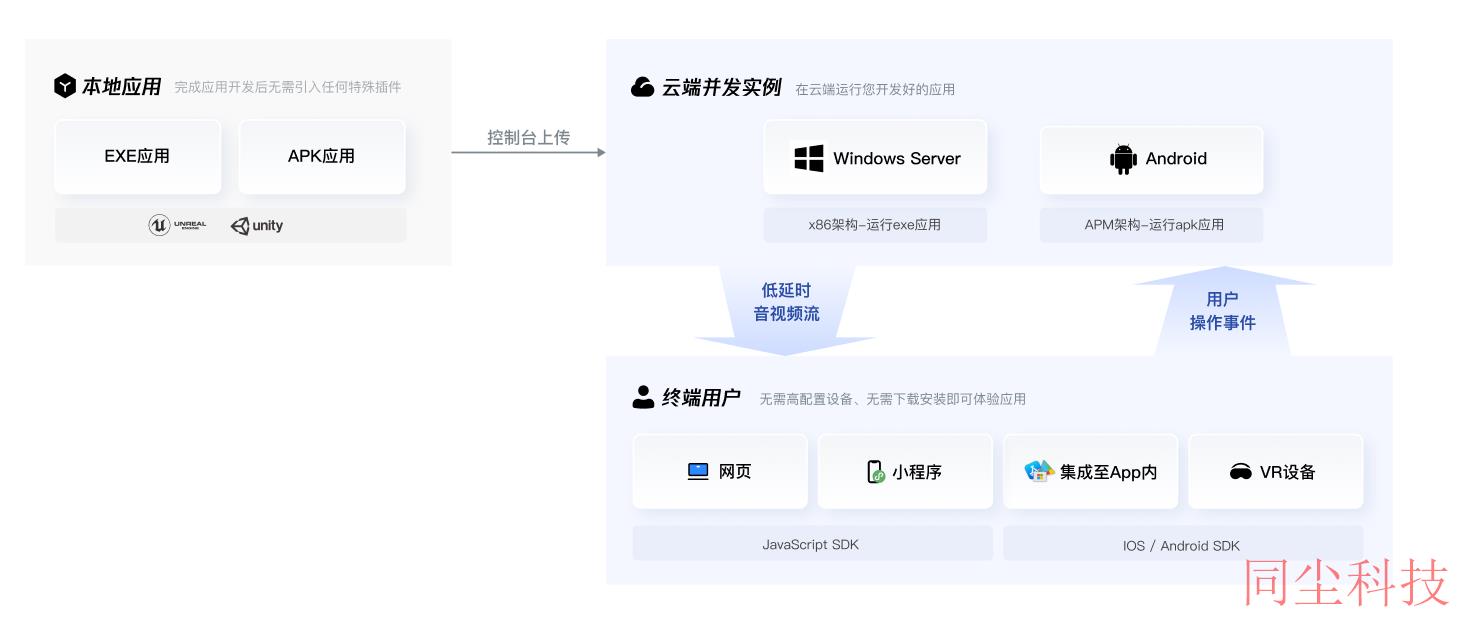This screenshot has height=622, width=1467.
Task: Select the EXE应用 card
Action: tap(137, 156)
